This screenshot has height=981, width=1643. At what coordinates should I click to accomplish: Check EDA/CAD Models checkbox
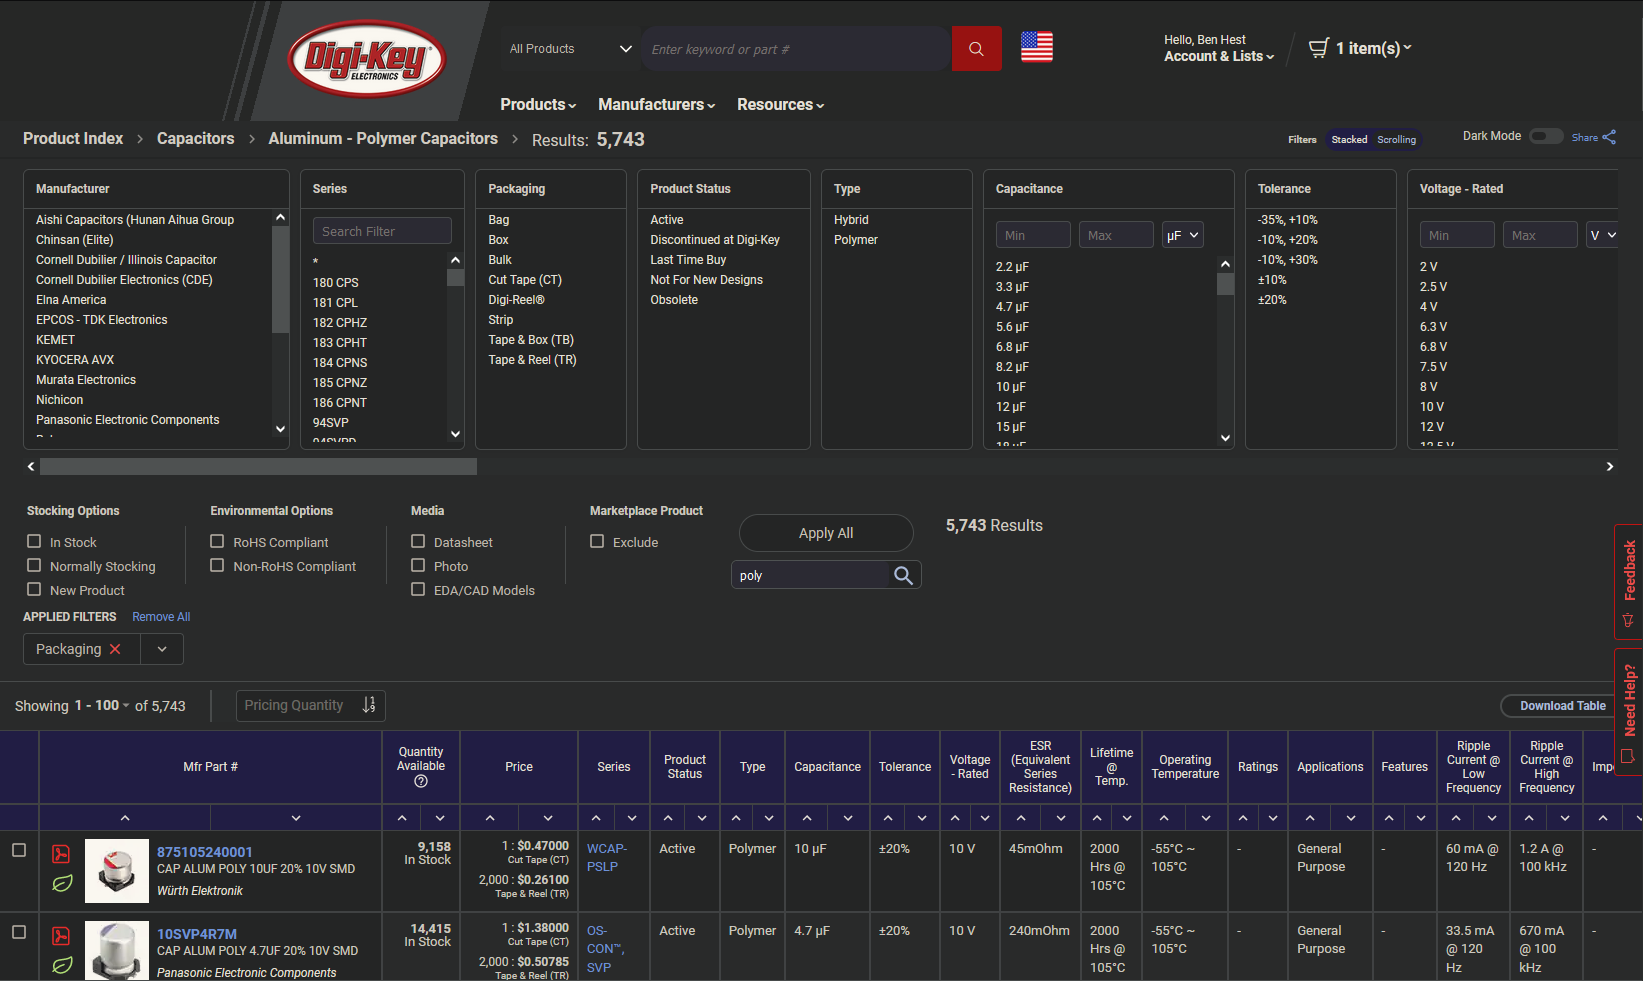click(x=418, y=589)
